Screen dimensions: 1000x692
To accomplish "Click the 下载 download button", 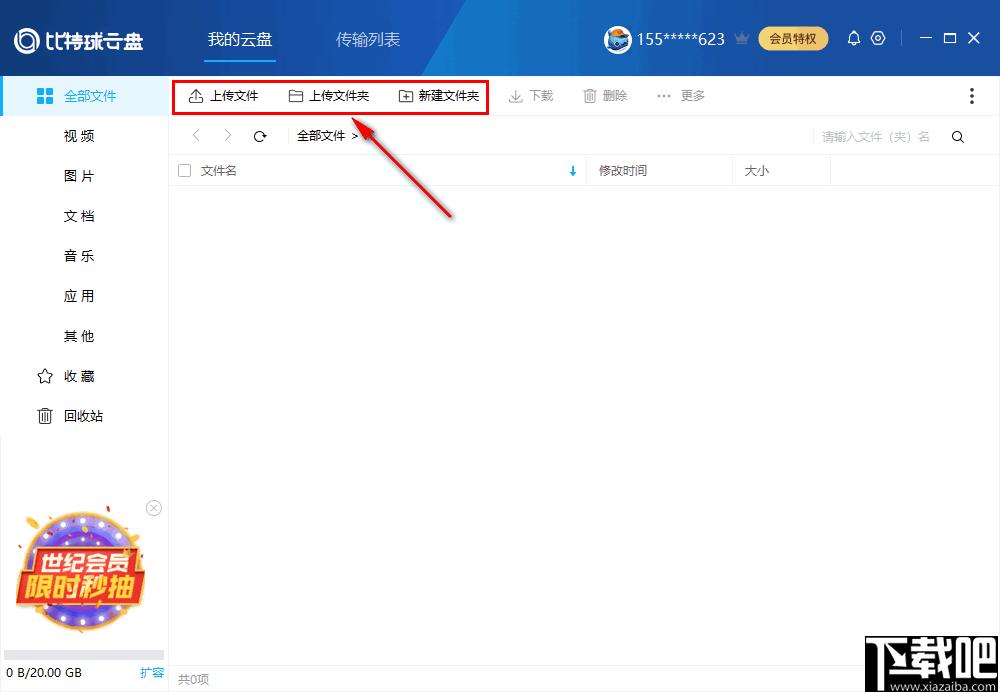I will pyautogui.click(x=531, y=96).
